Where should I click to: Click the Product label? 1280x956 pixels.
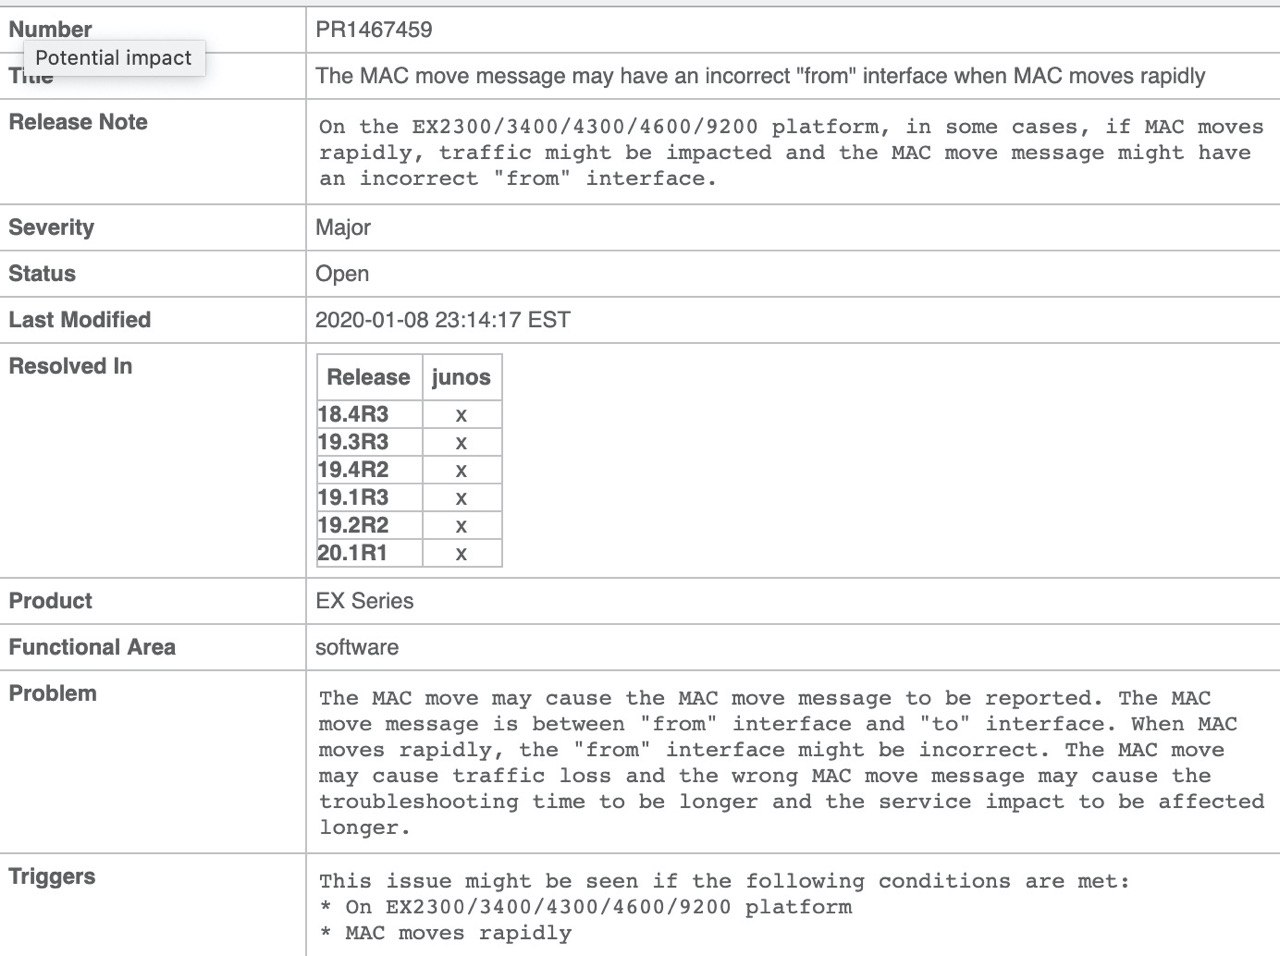click(50, 601)
